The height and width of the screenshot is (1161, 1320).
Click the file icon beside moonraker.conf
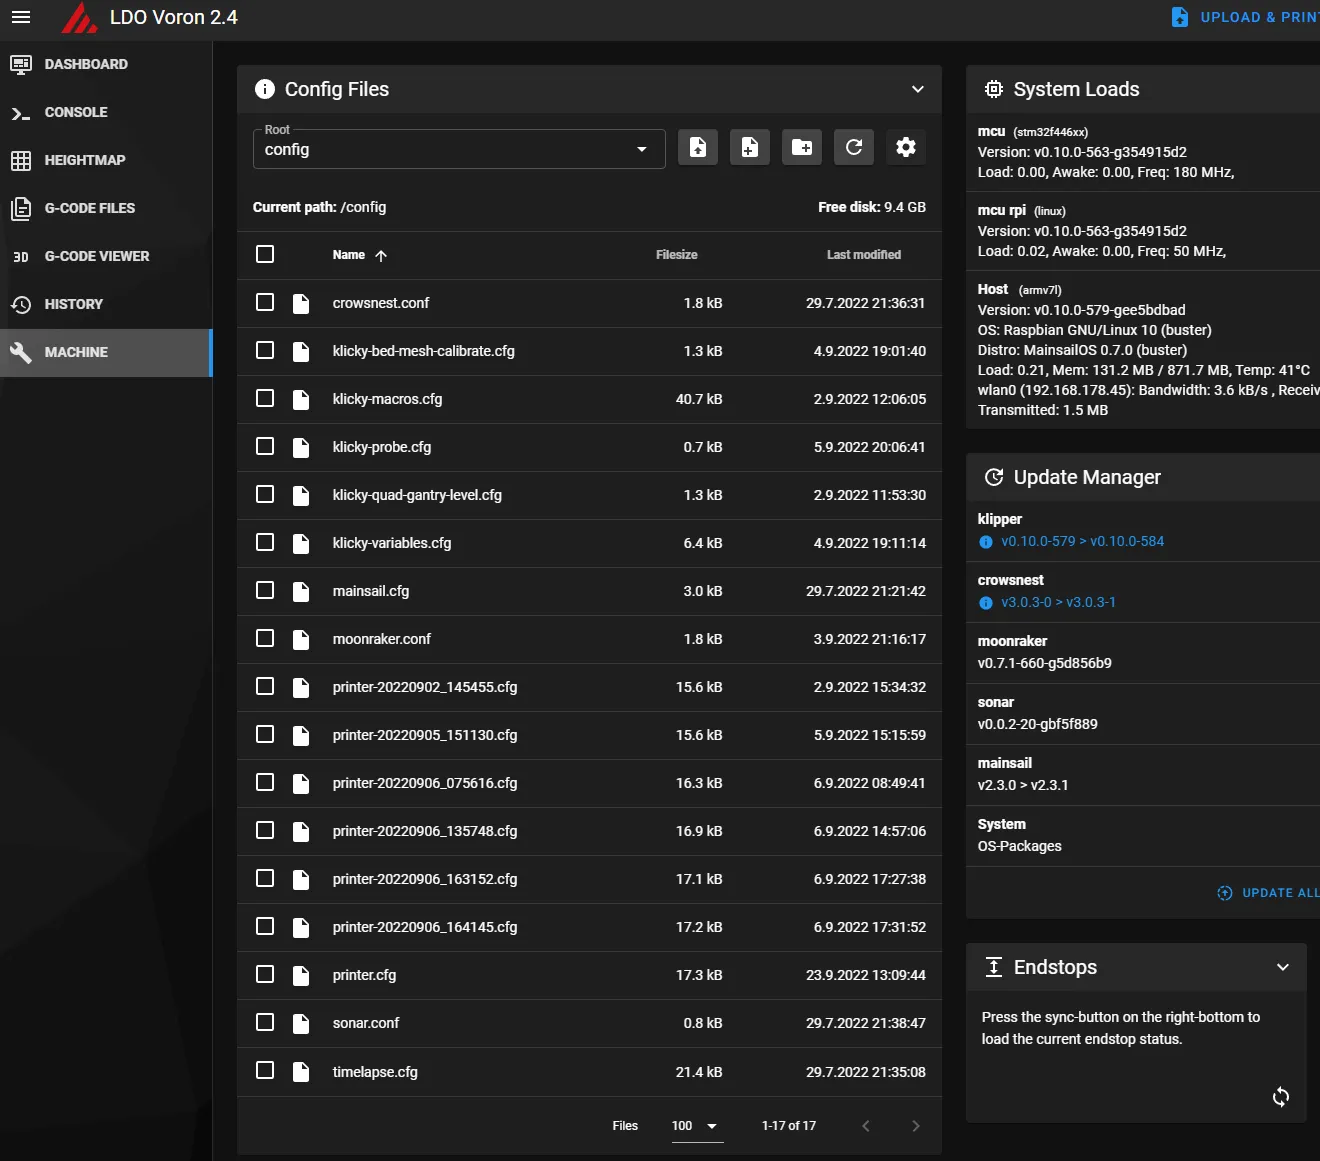301,639
